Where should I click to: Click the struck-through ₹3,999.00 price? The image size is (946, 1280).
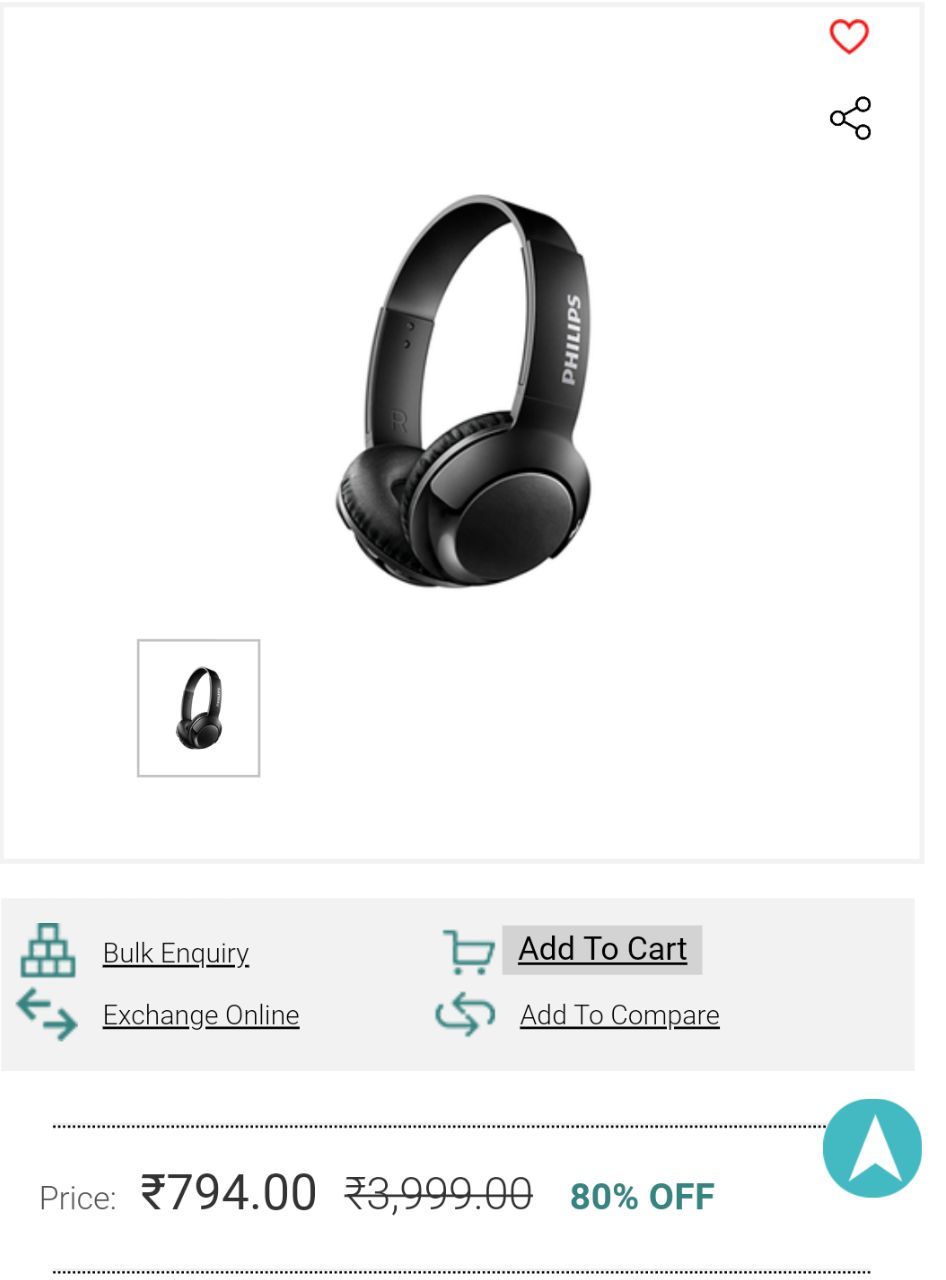tap(438, 1194)
